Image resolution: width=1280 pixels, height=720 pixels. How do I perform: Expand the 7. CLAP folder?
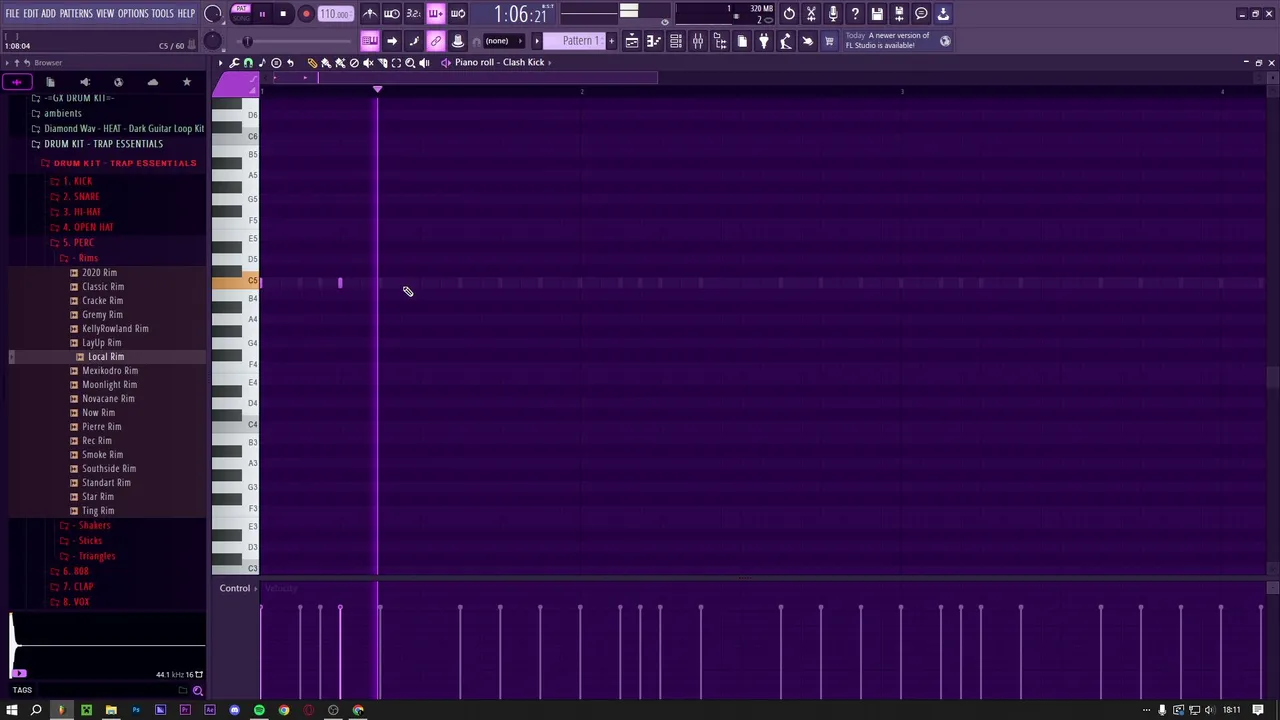tap(72, 586)
